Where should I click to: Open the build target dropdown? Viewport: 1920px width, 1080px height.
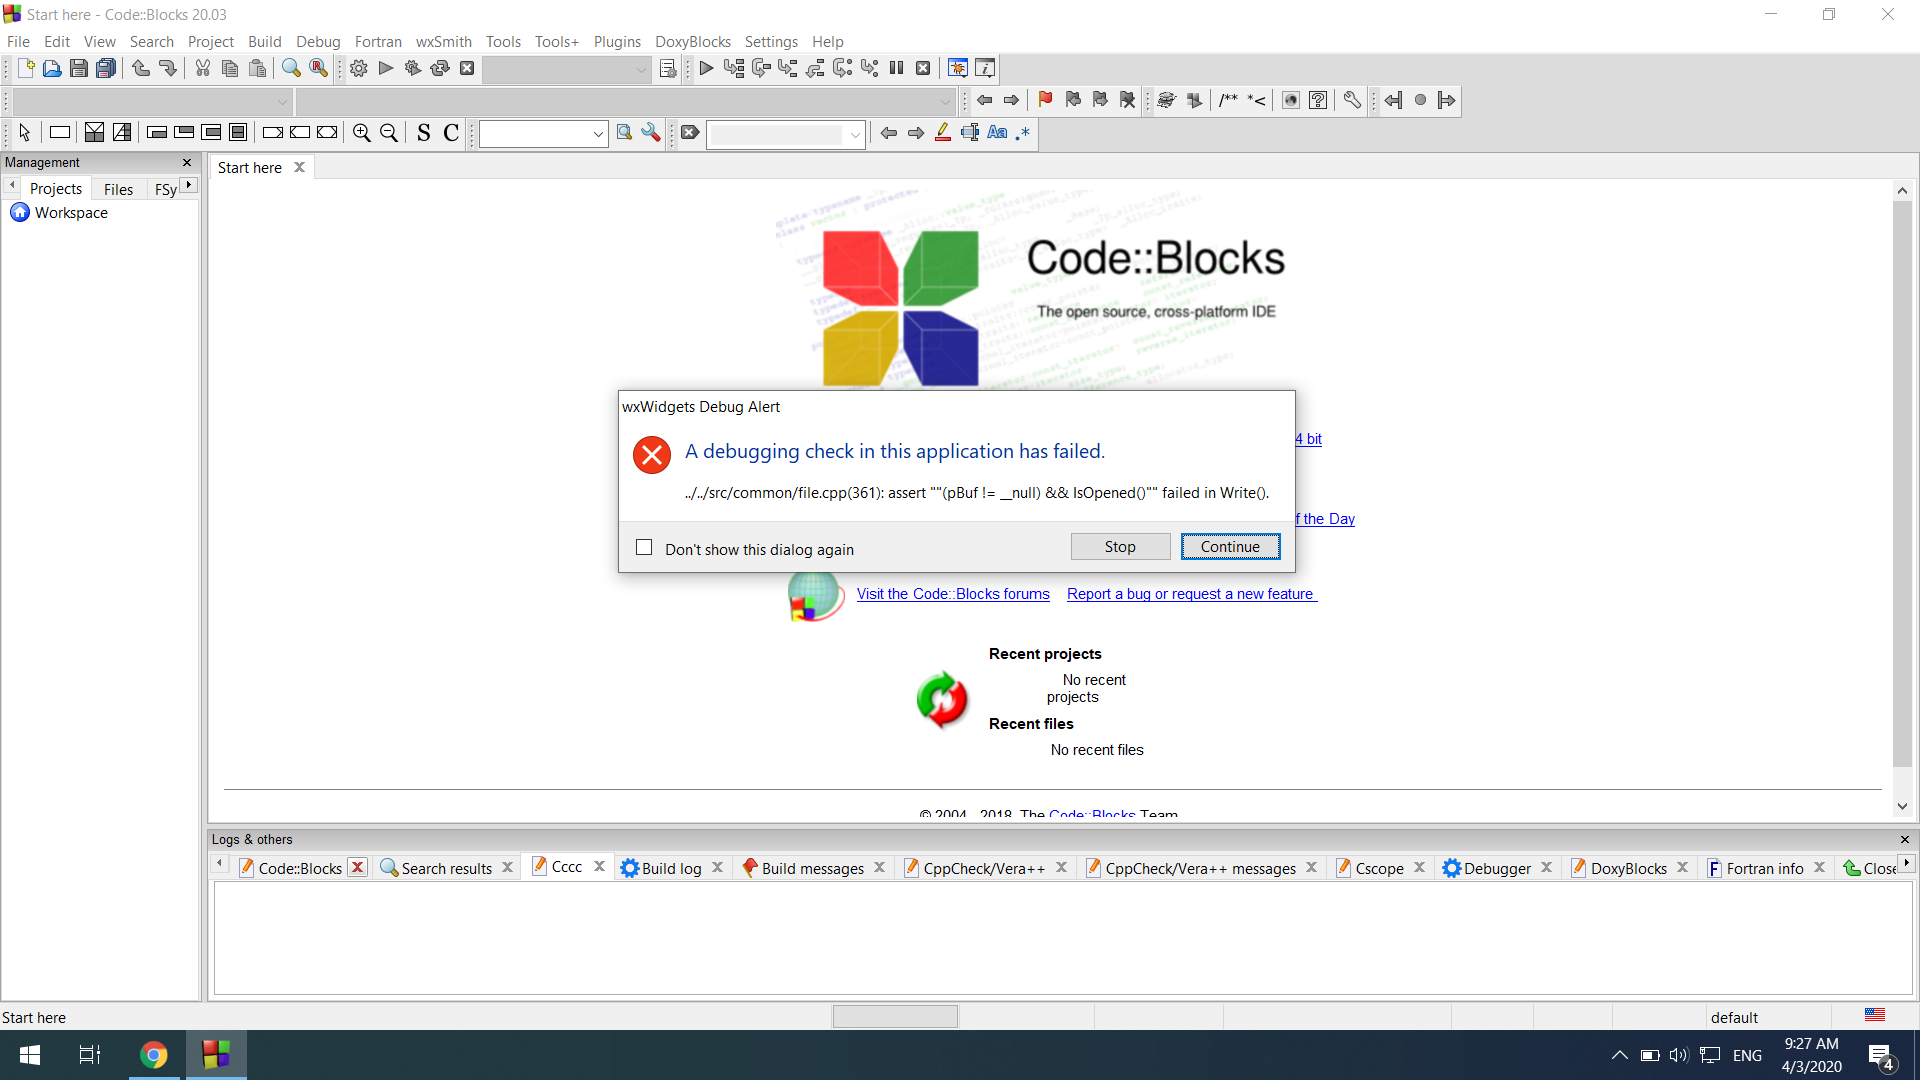641,69
